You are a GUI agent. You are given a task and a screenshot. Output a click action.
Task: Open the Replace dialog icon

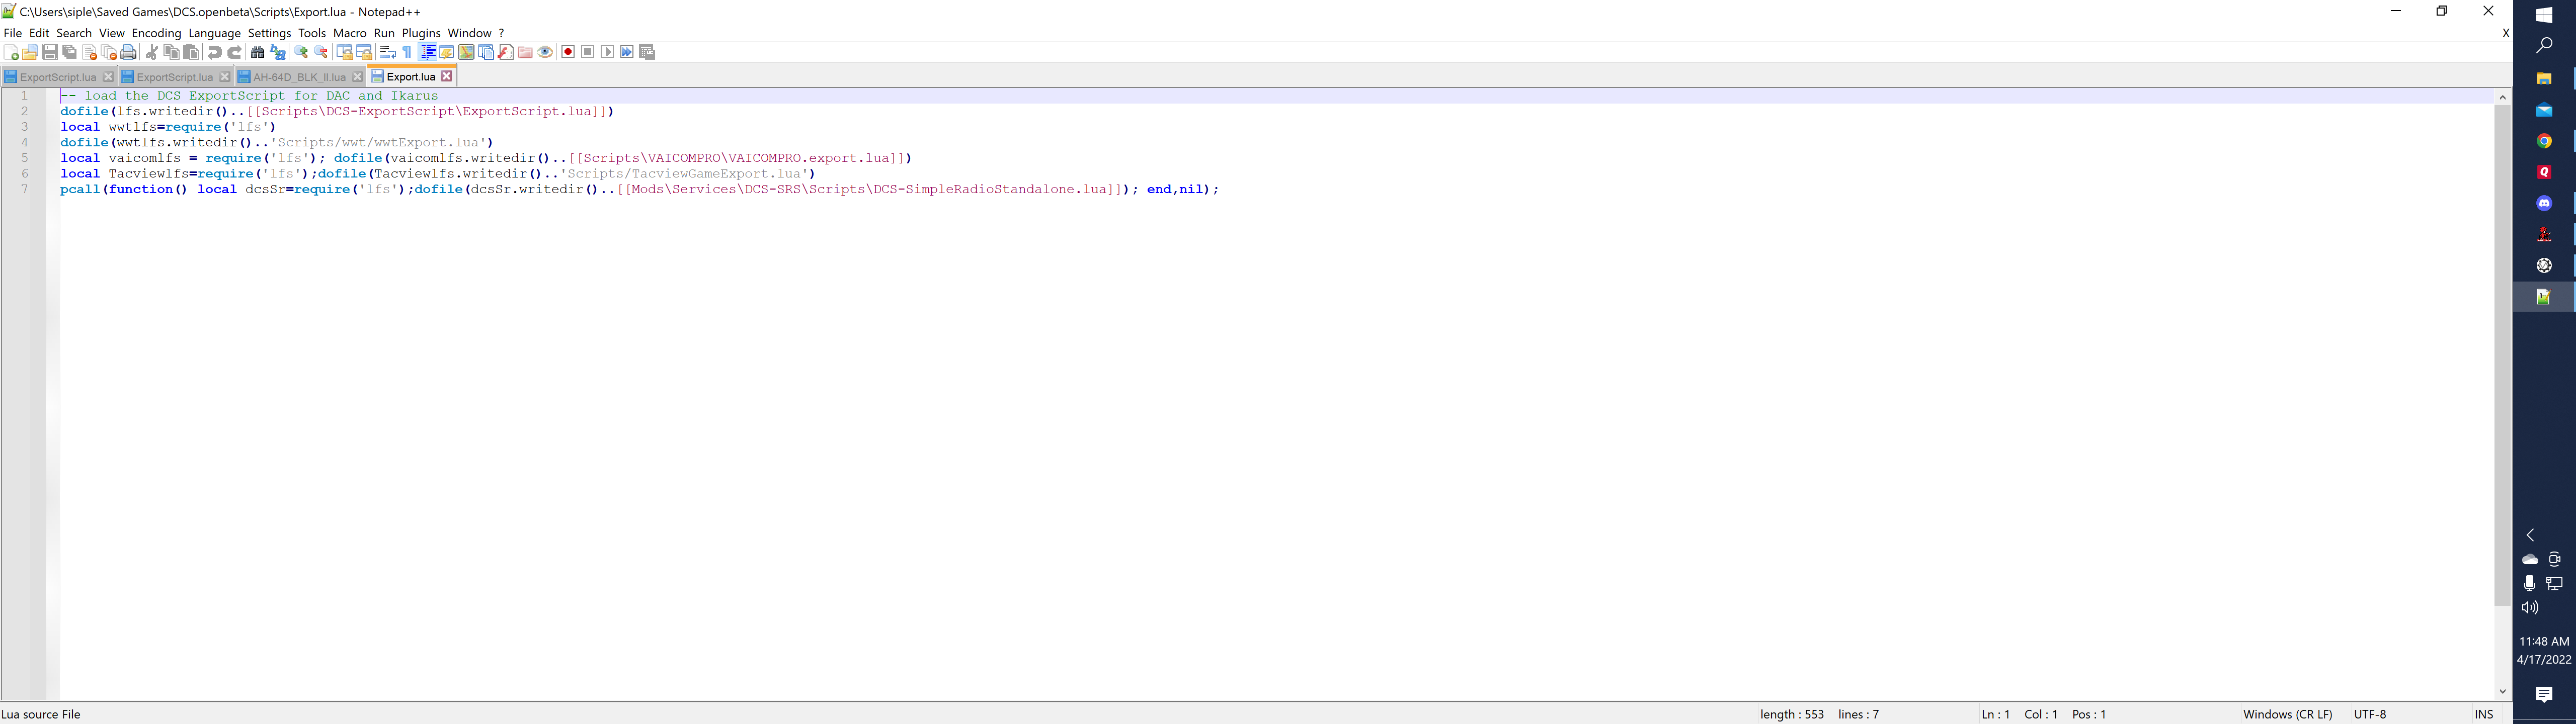click(278, 52)
